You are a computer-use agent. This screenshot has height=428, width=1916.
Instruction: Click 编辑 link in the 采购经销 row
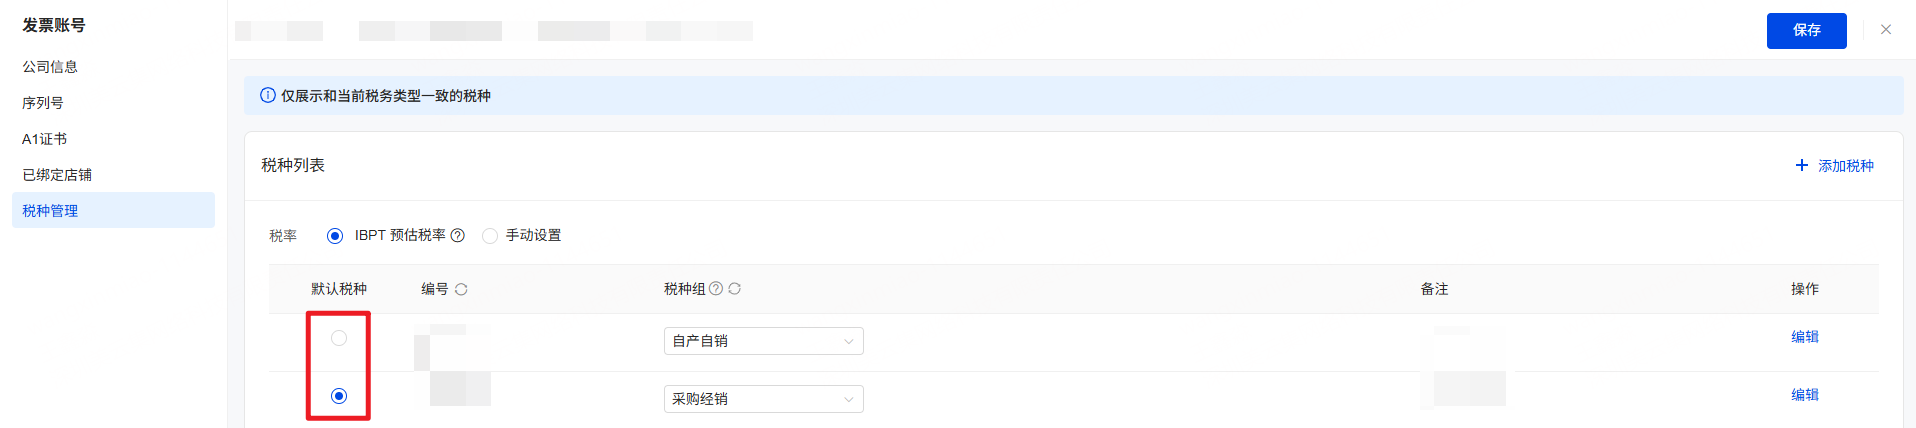click(1804, 395)
